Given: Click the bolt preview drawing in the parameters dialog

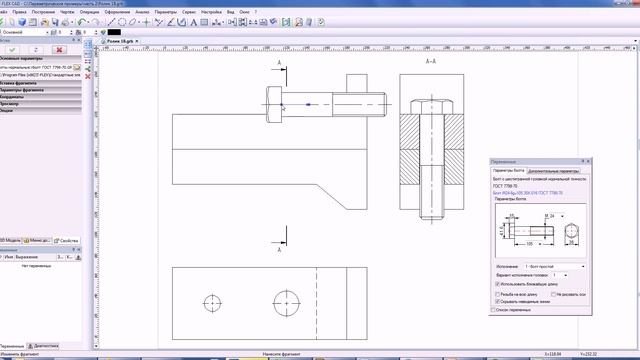Looking at the screenshot, I should tap(540, 231).
